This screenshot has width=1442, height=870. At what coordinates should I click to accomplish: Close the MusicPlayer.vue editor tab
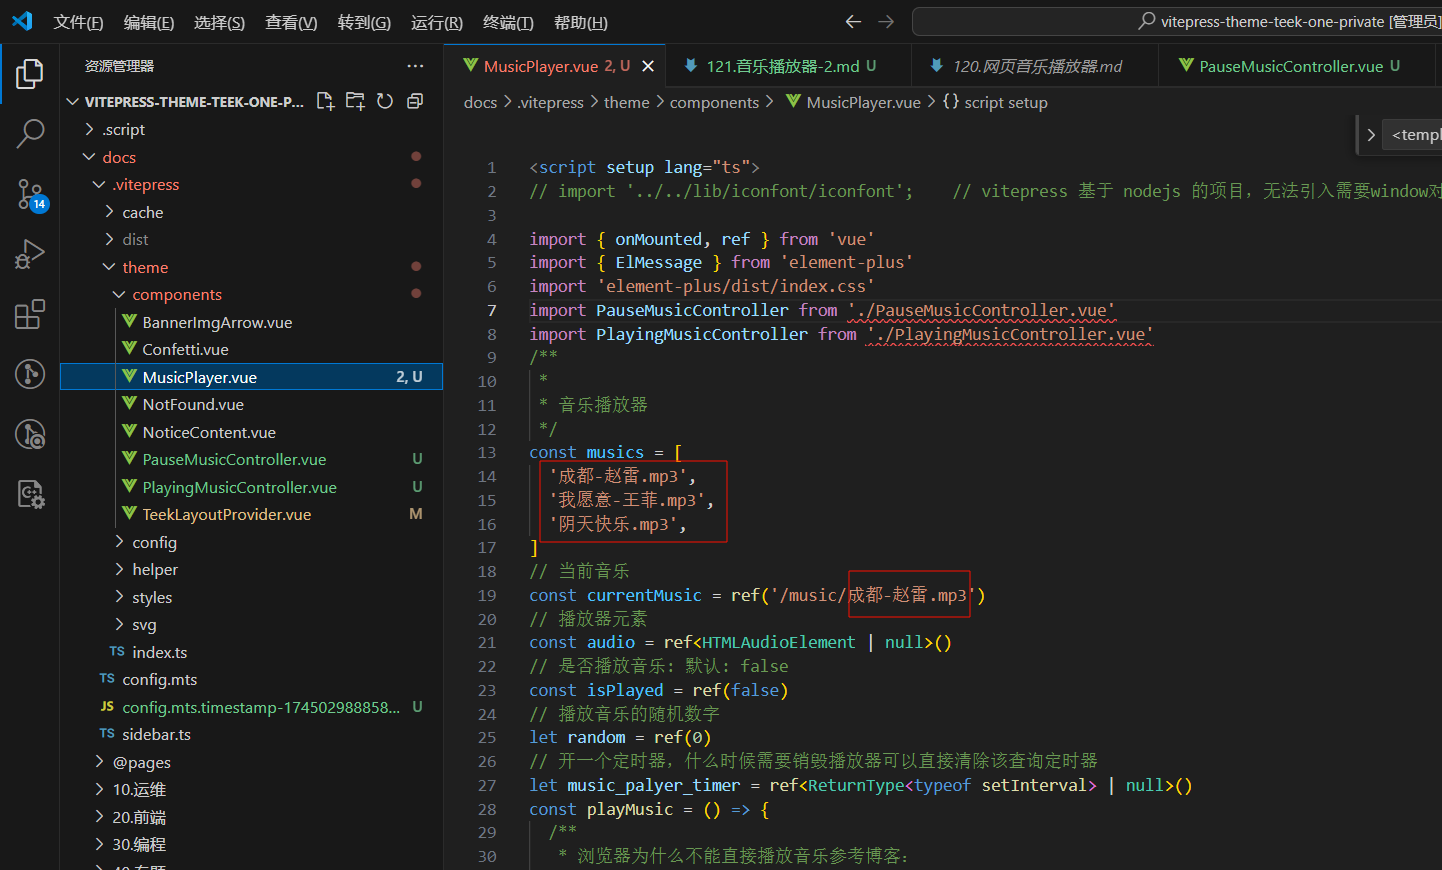pos(648,66)
